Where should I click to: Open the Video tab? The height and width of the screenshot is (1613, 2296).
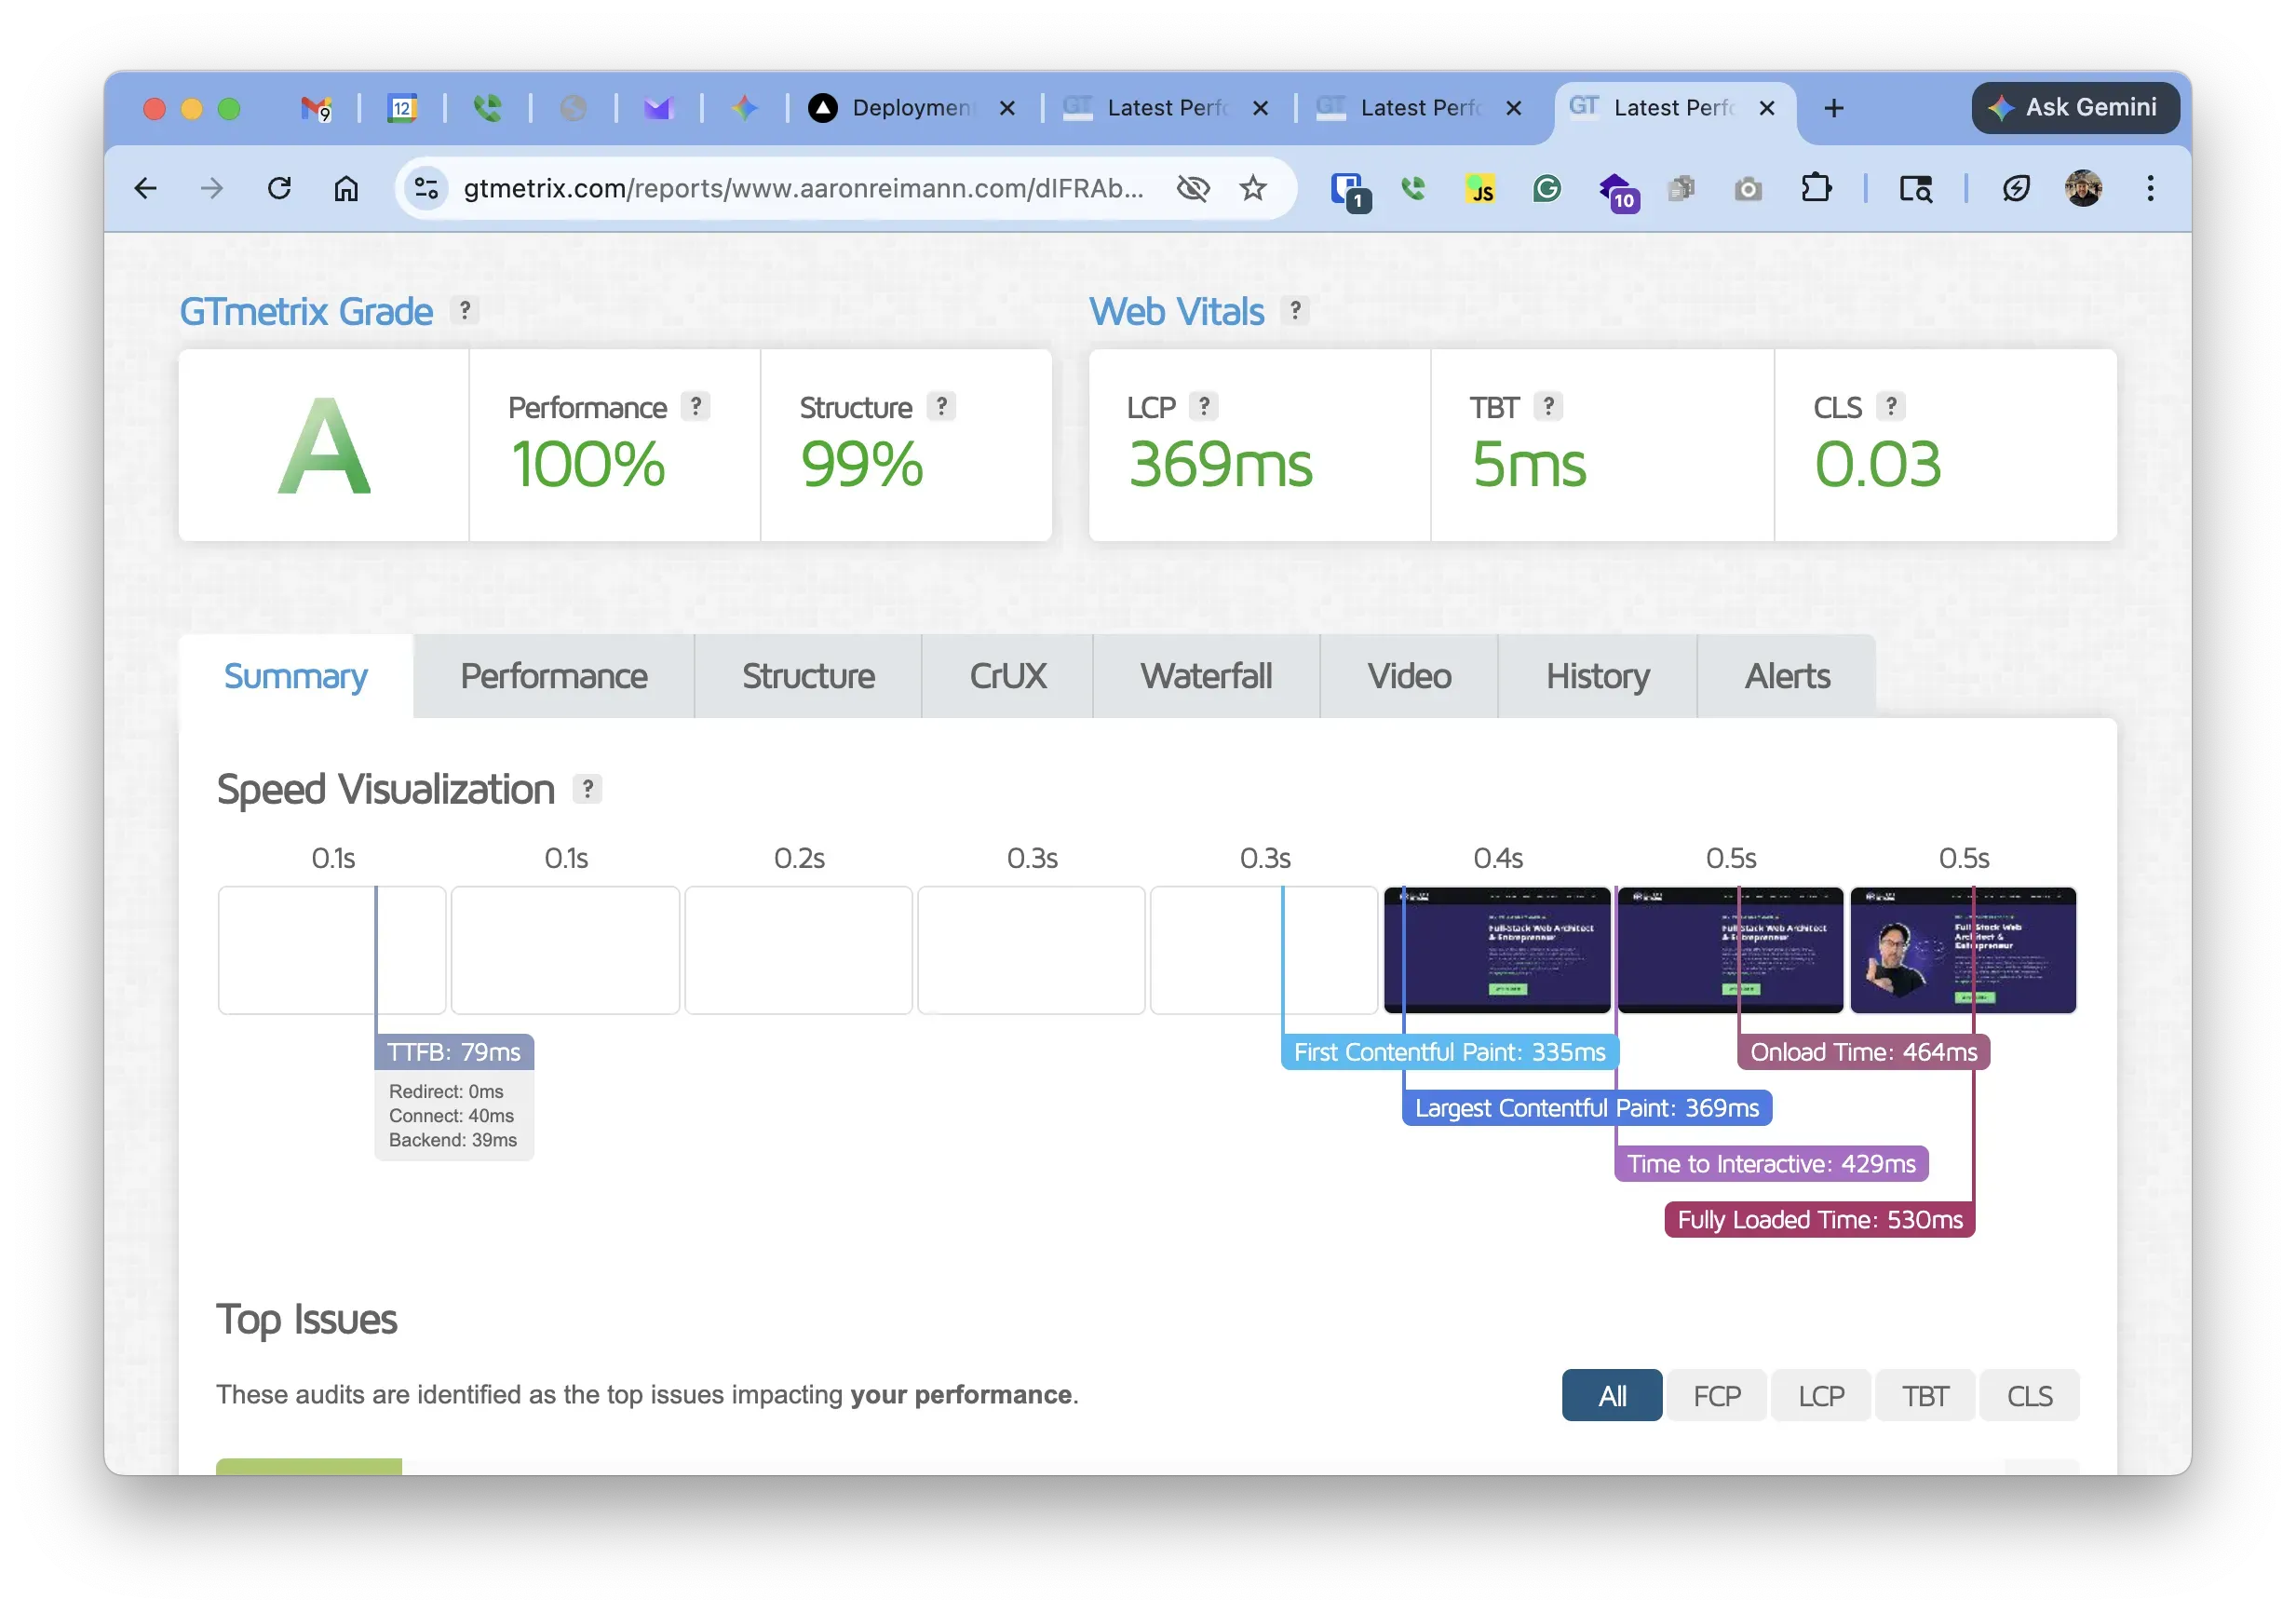1409,676
